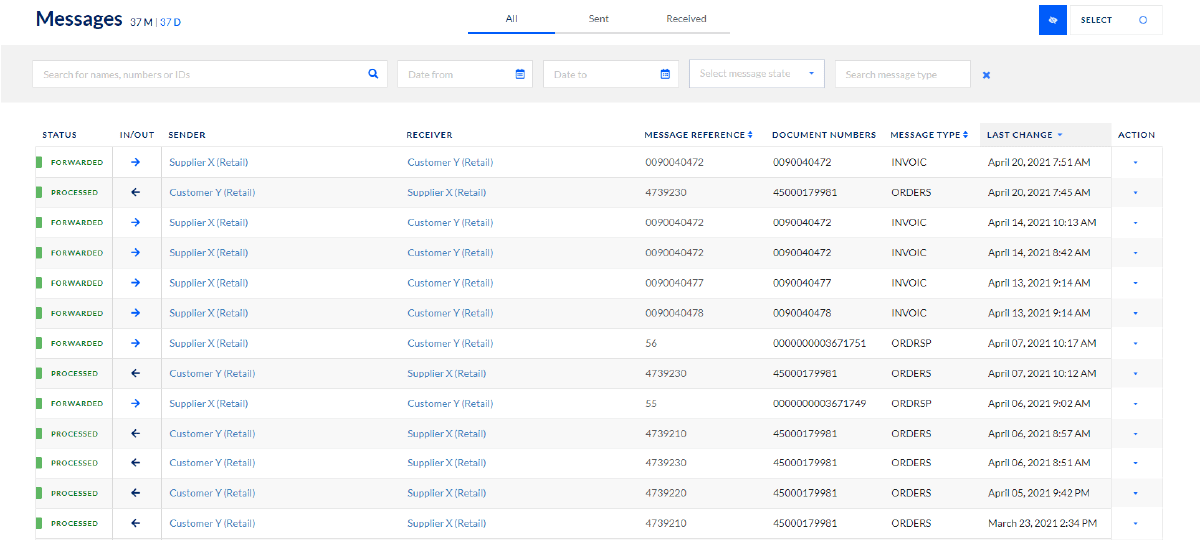Toggle the SELECT radio circle

pos(1143,20)
